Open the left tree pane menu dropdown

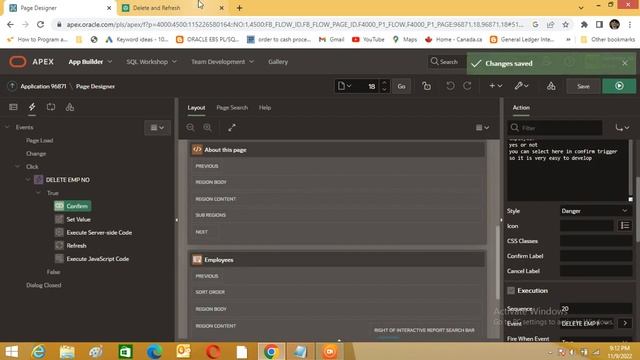coord(157,128)
